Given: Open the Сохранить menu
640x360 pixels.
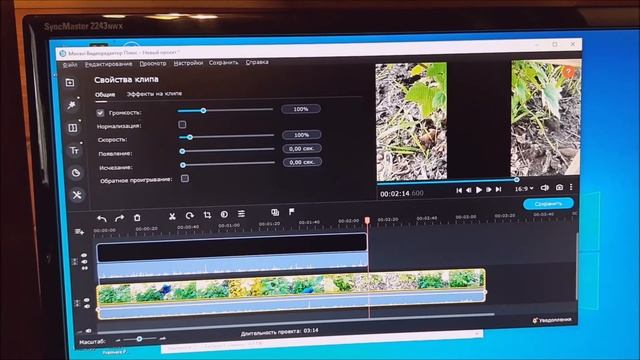Looking at the screenshot, I should click(x=224, y=63).
